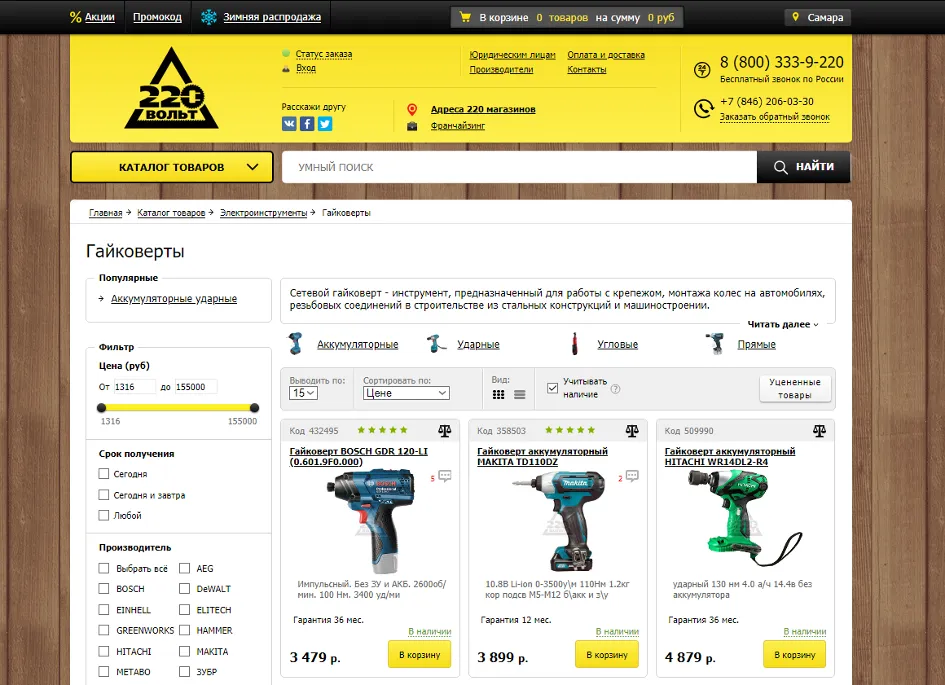The height and width of the screenshot is (685, 945).
Task: Click availability help question mark icon
Action: pos(615,389)
